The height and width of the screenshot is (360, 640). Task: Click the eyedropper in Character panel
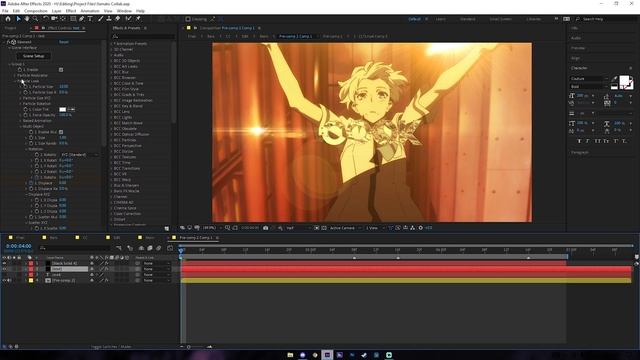coord(615,79)
